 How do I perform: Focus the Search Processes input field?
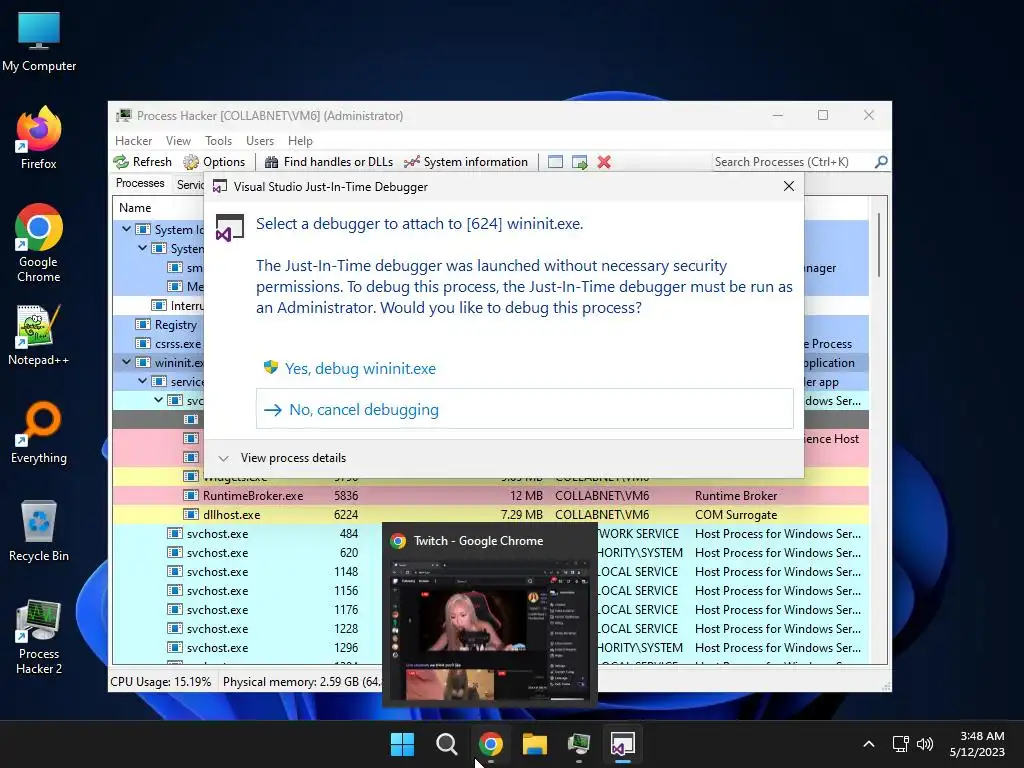tap(792, 162)
